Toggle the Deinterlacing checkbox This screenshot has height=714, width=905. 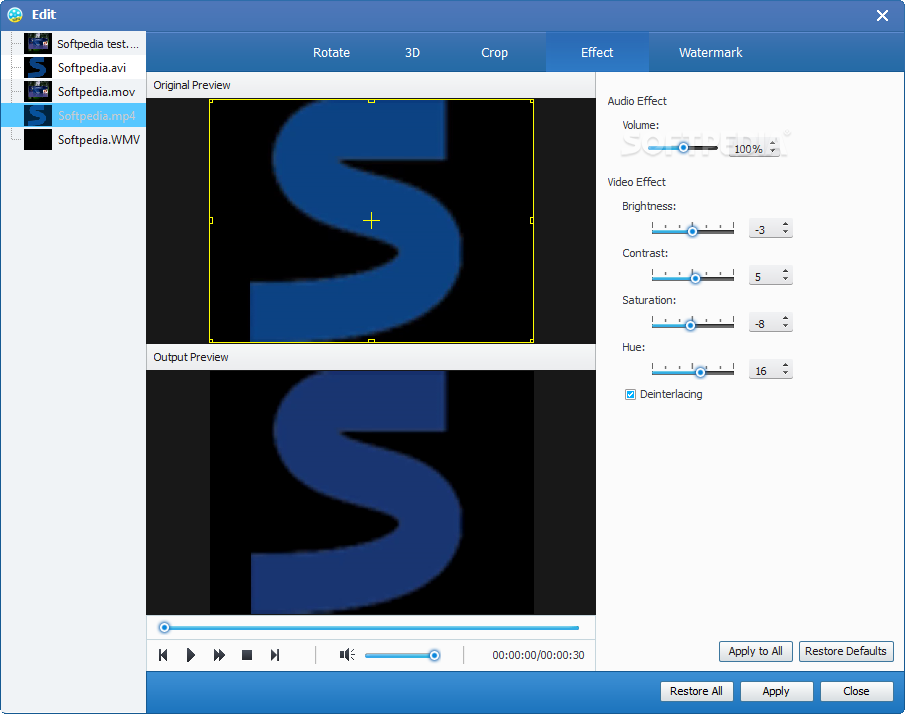pos(630,394)
